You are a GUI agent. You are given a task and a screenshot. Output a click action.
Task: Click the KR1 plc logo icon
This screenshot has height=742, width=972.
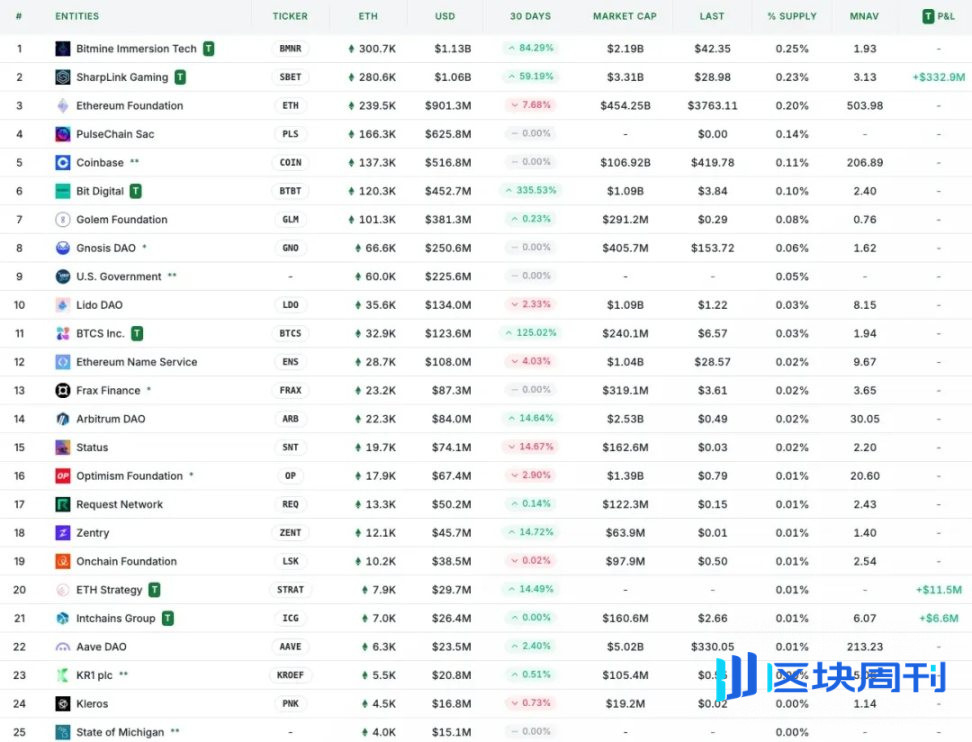(x=63, y=675)
